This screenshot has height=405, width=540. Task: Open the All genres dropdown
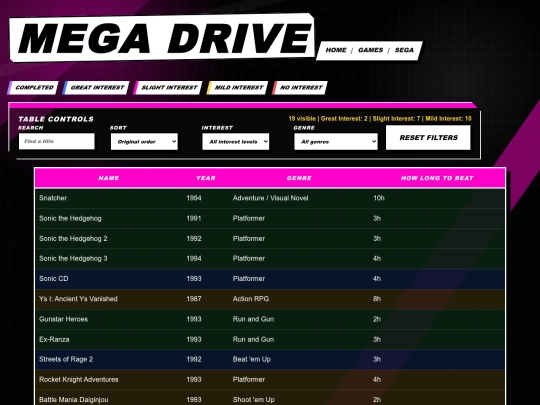click(x=336, y=142)
